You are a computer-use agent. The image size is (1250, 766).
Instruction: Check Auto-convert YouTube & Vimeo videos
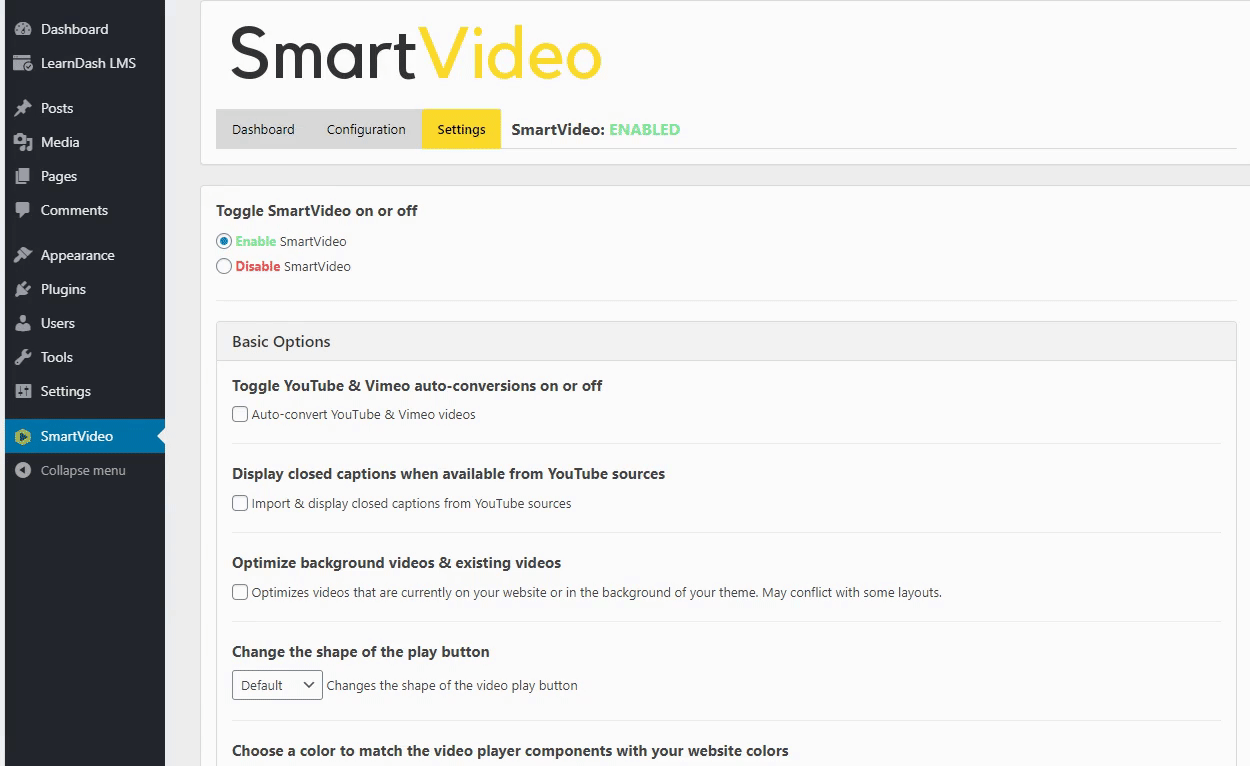(240, 414)
